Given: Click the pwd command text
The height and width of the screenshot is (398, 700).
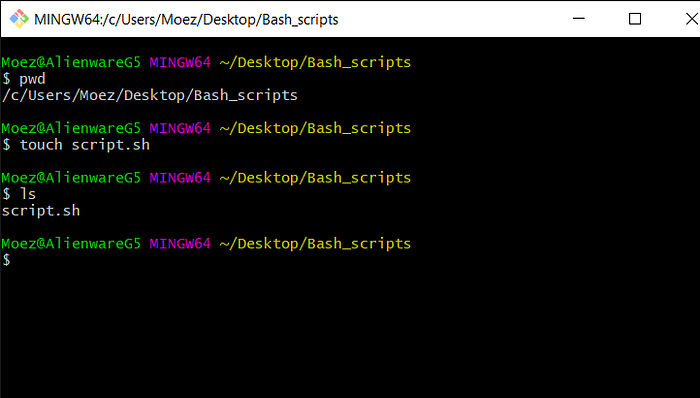Looking at the screenshot, I should (32, 79).
